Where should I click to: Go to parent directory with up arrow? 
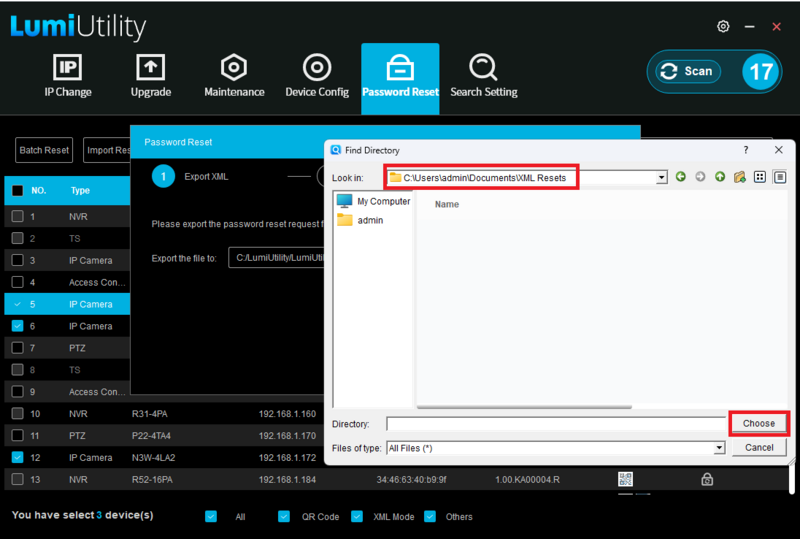(720, 177)
